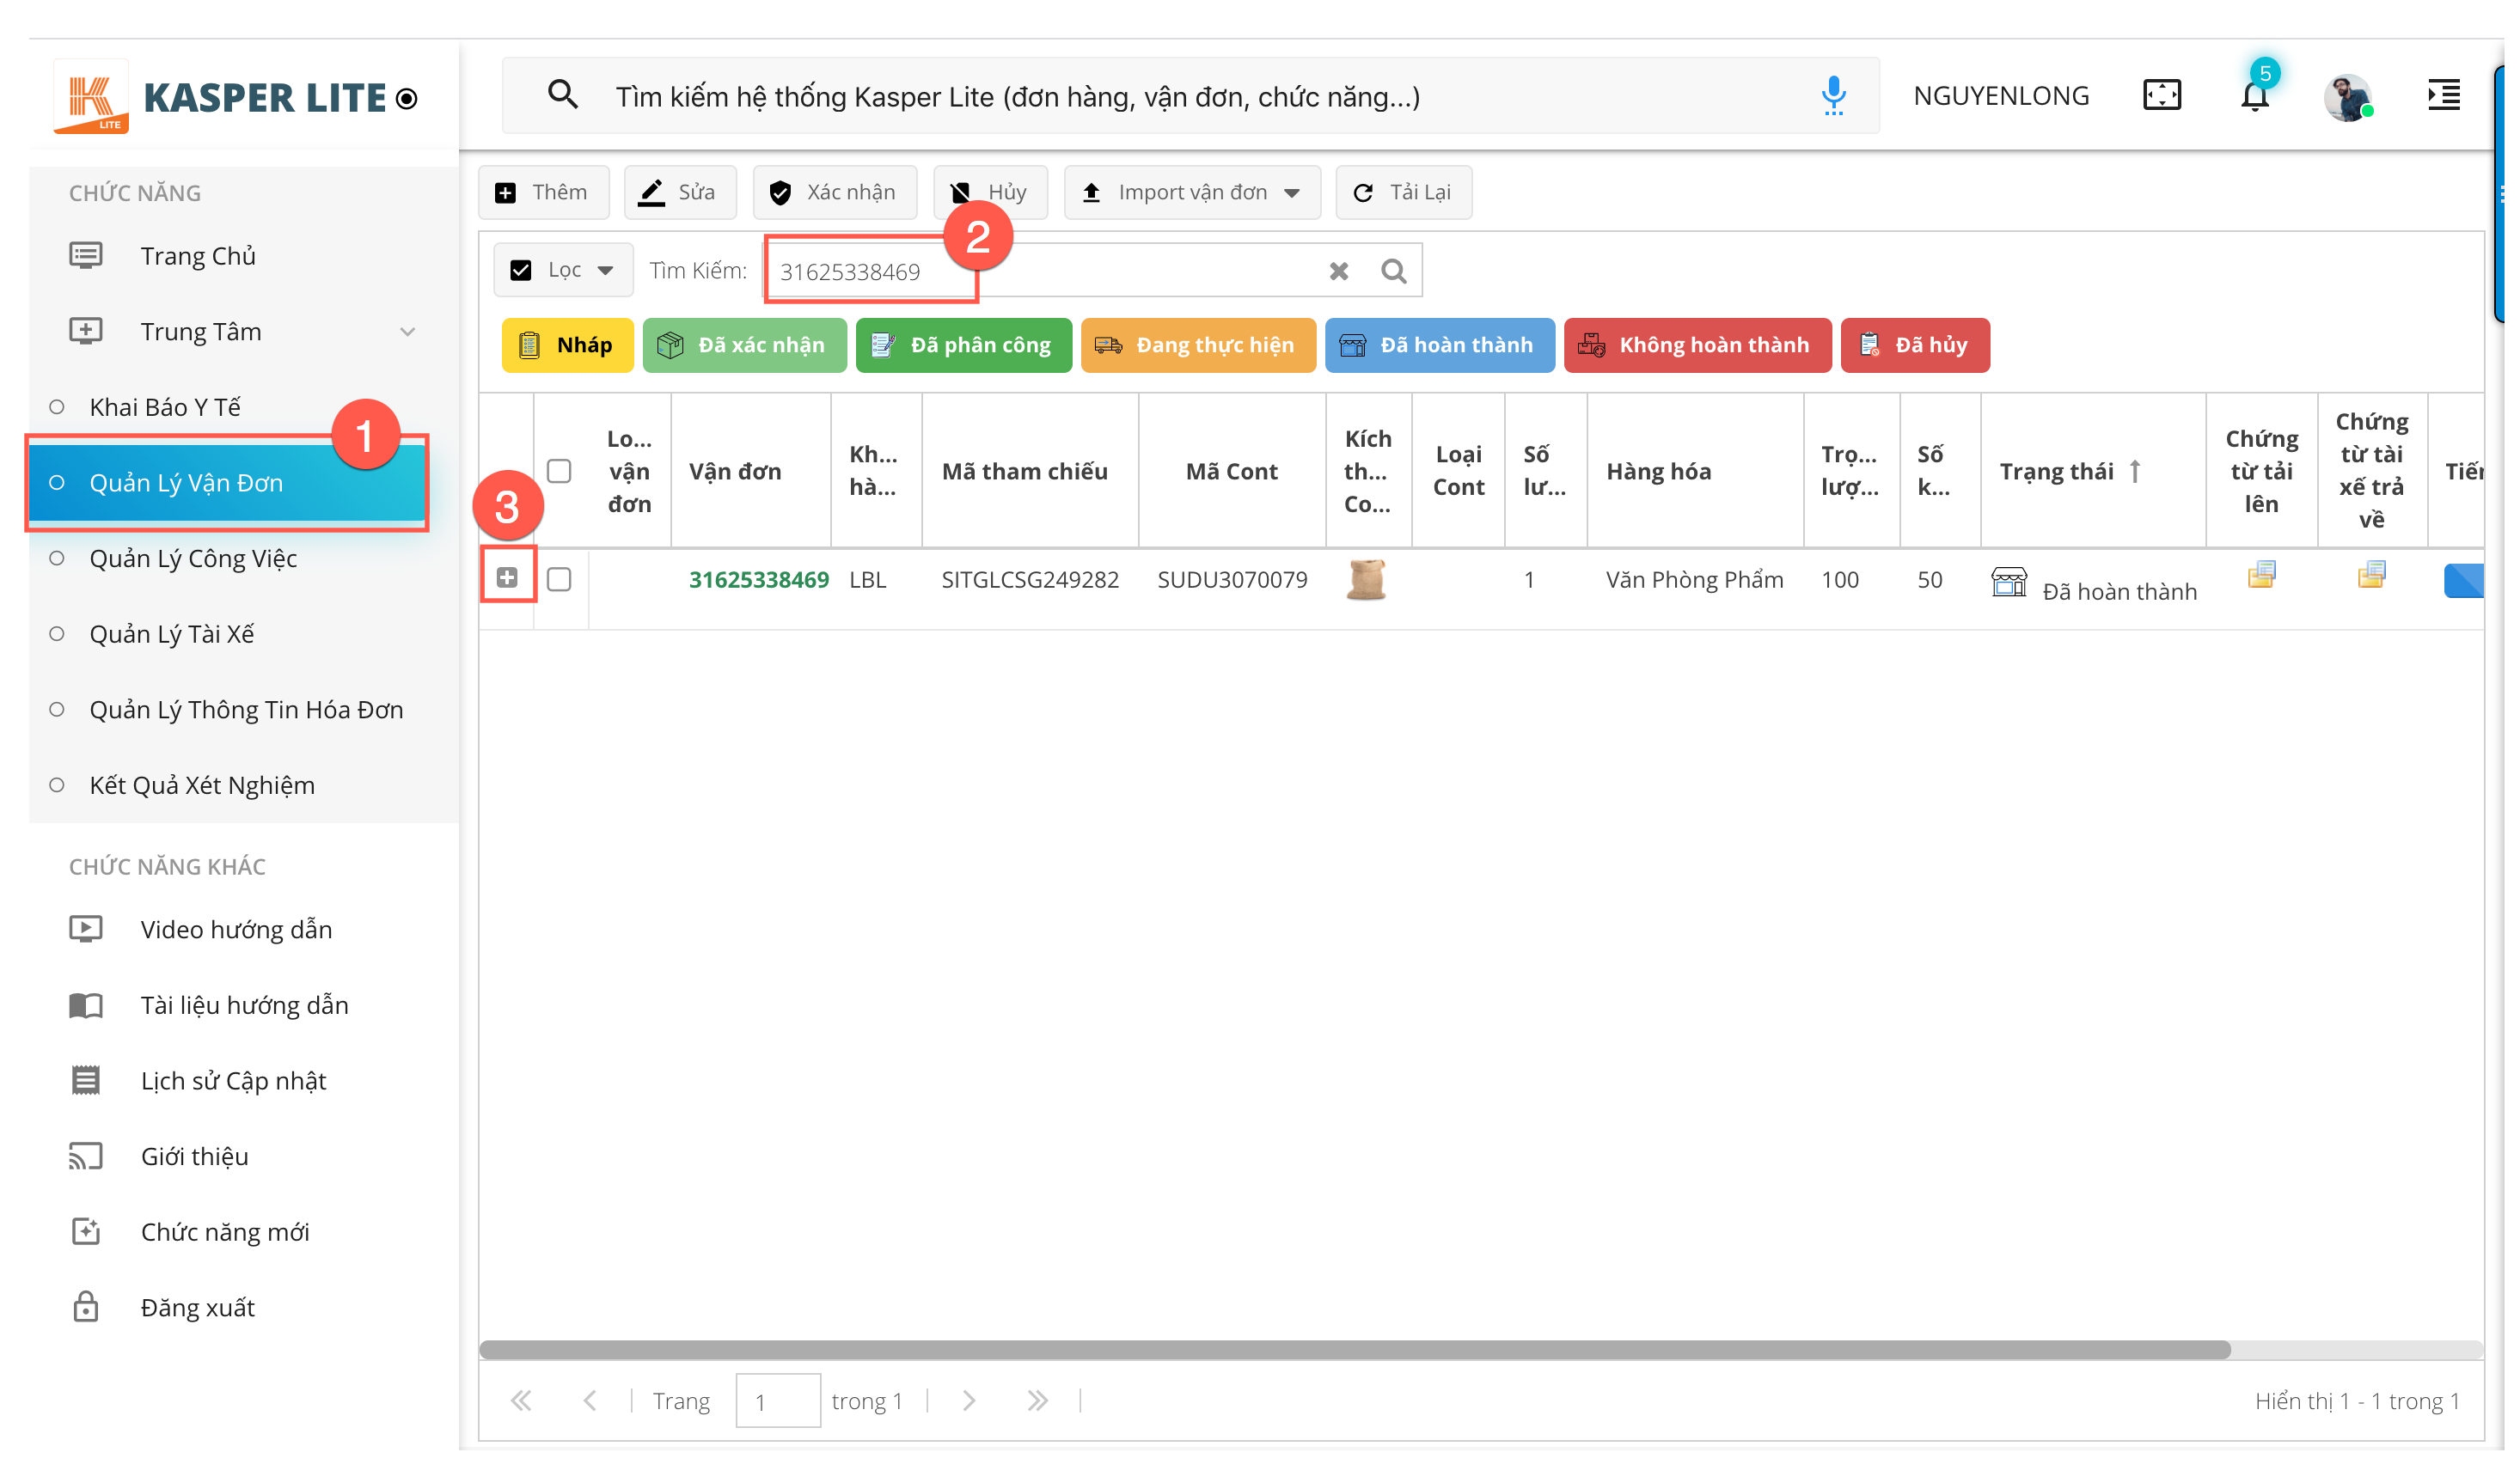Open Quản Lý Công Việc in sidebar
This screenshot has height=1483, width=2520.
pyautogui.click(x=193, y=558)
